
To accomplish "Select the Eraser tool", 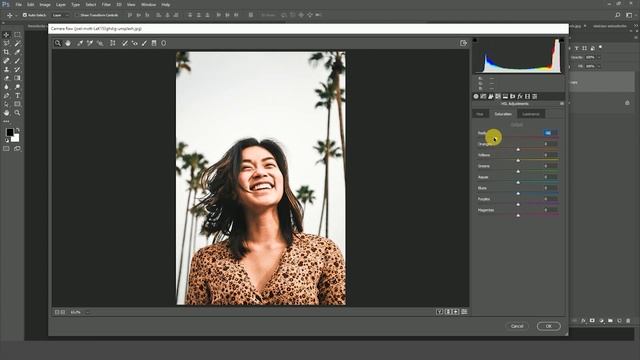I will 7,78.
